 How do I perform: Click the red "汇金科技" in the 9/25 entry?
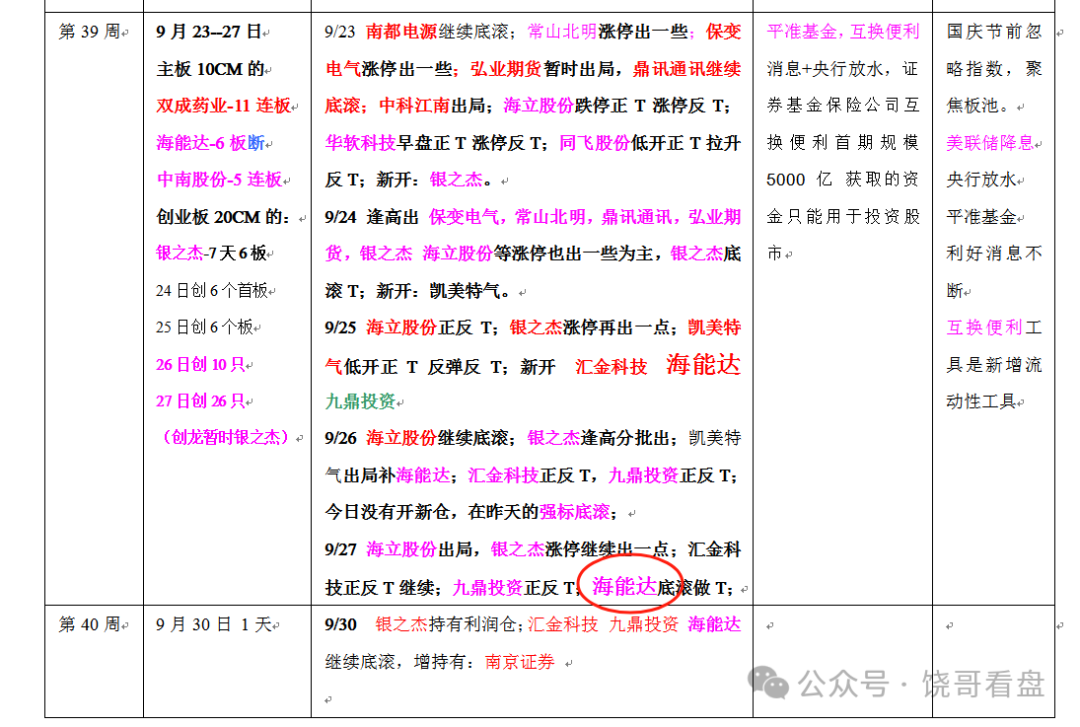(x=611, y=367)
